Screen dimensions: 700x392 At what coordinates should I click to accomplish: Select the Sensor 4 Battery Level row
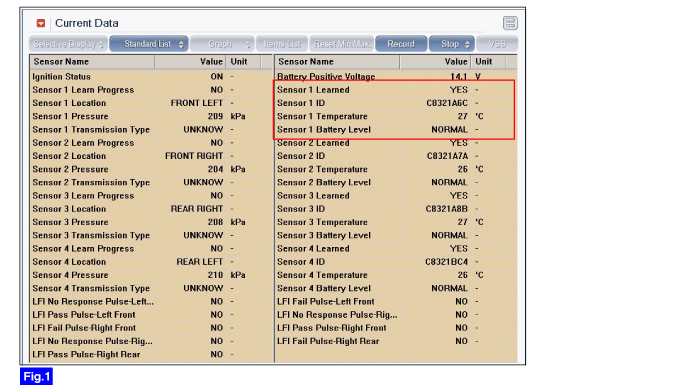396,288
